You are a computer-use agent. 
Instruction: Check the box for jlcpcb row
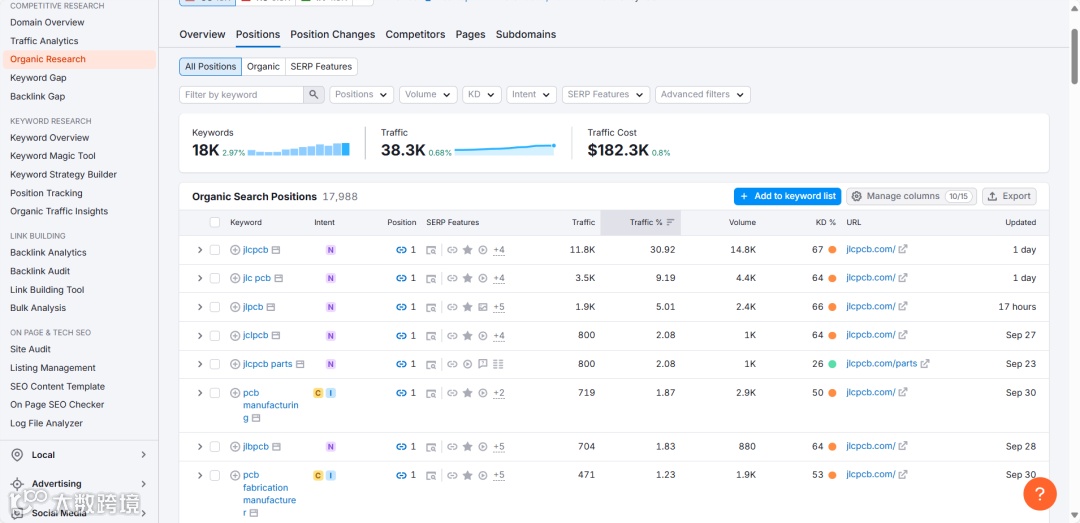click(215, 250)
